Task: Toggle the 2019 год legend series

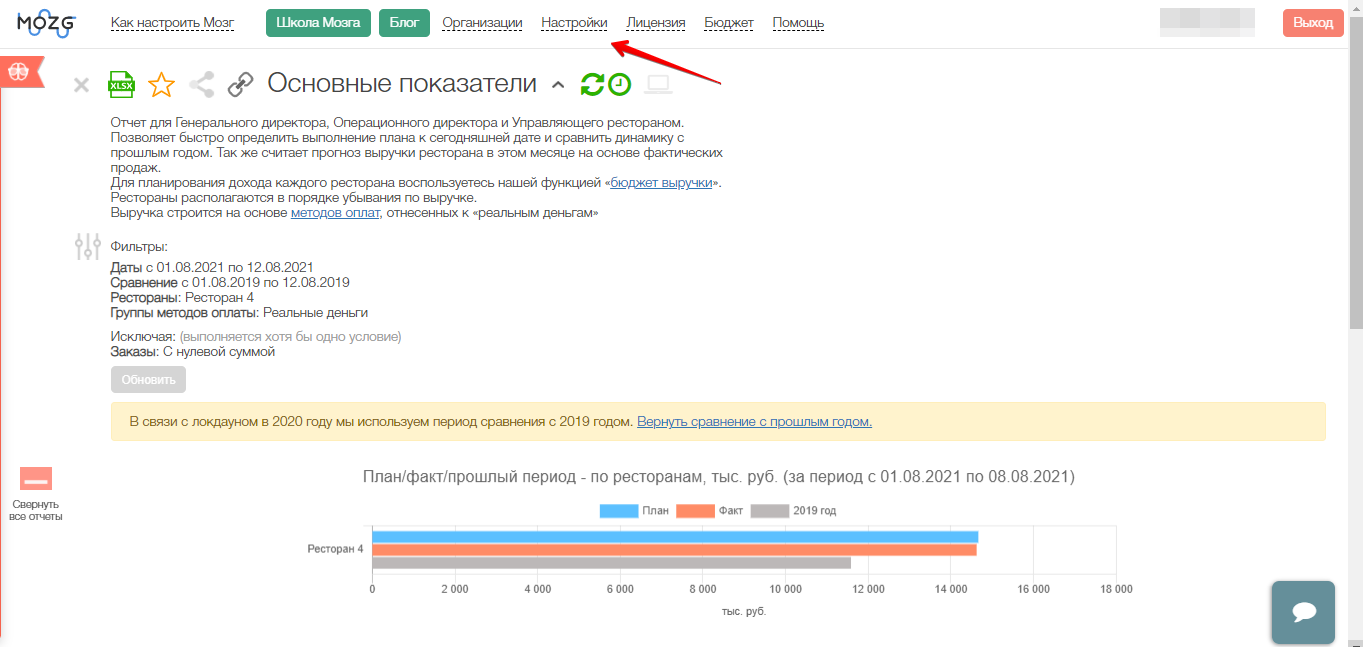Action: (x=793, y=511)
